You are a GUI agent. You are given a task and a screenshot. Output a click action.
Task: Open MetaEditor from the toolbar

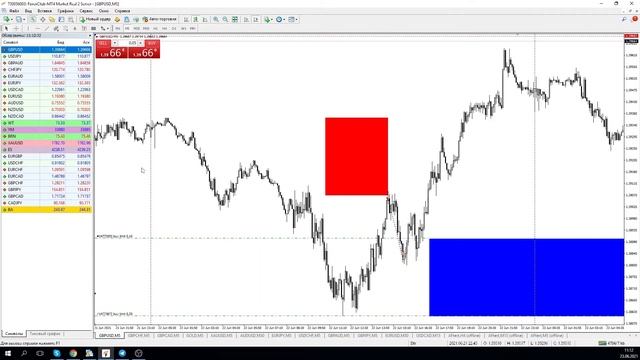click(117, 19)
